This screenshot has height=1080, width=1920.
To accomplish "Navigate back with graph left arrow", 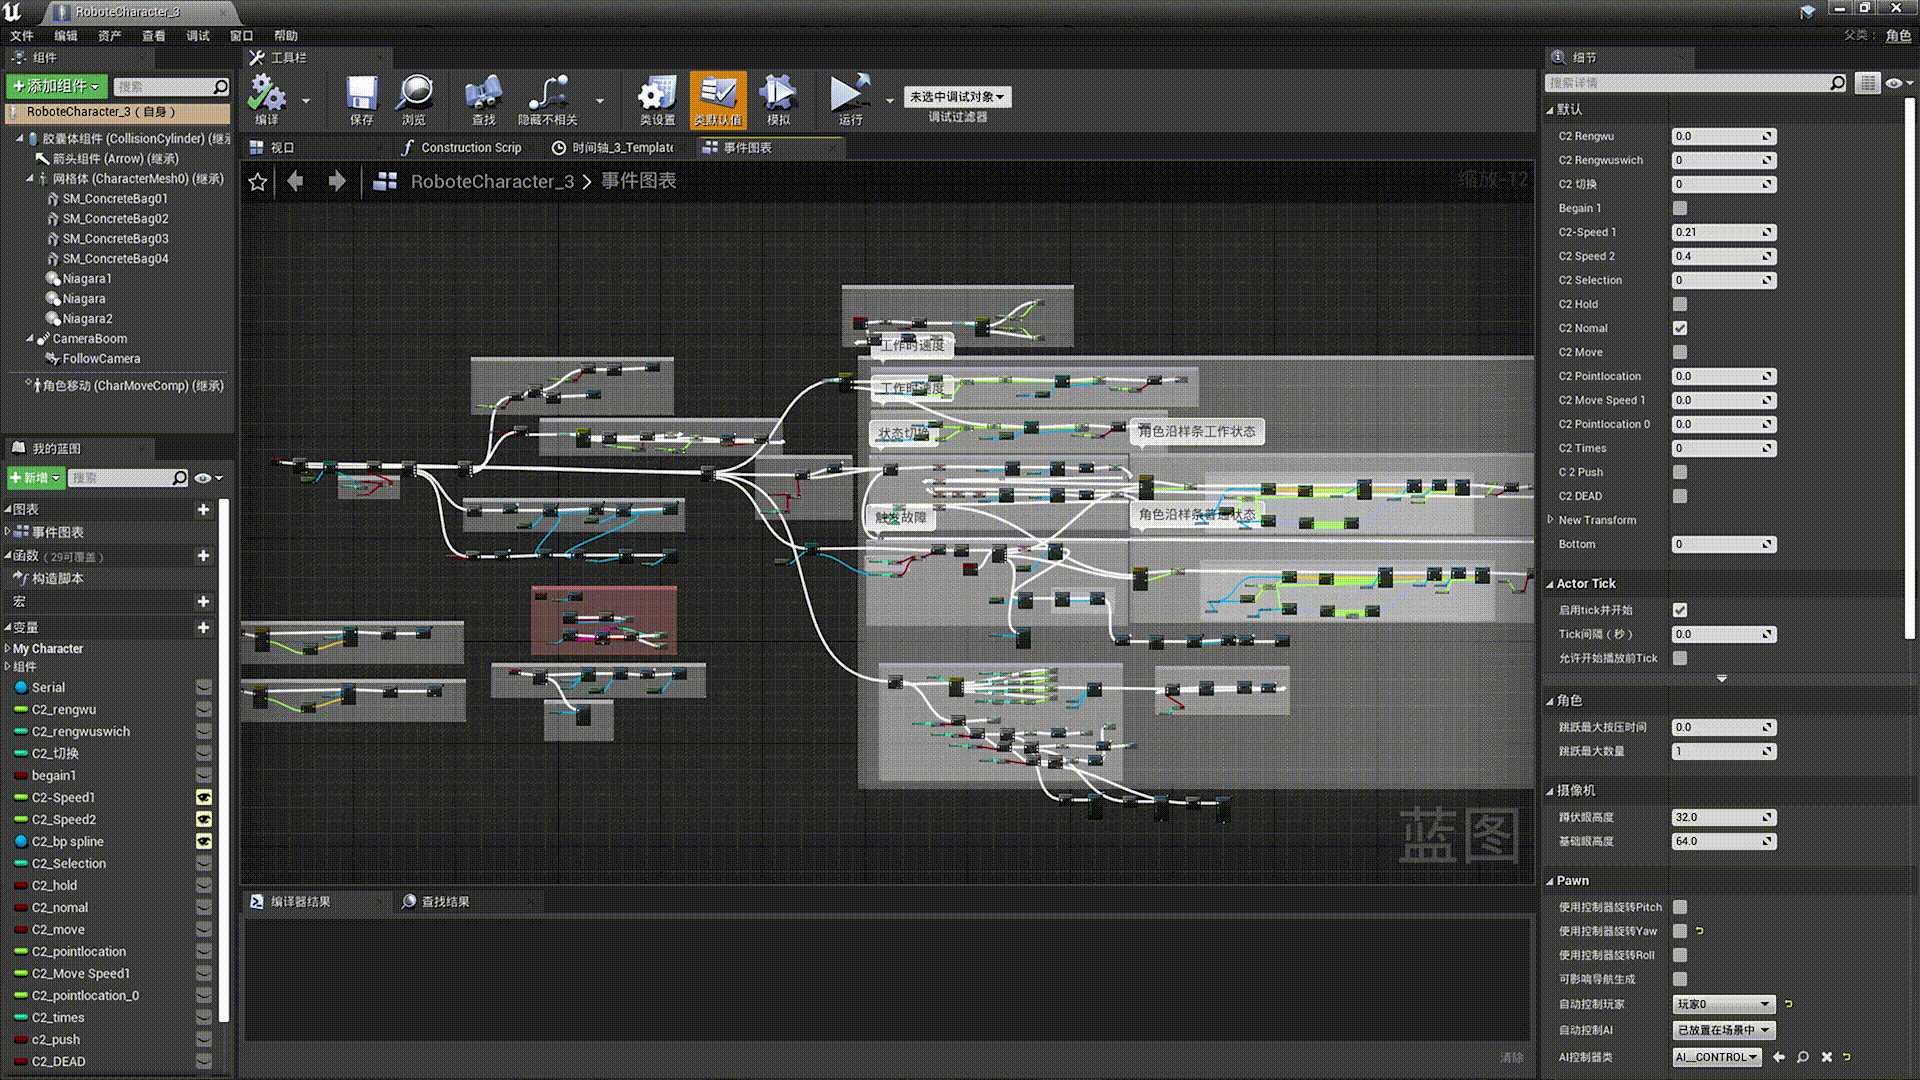I will point(295,181).
